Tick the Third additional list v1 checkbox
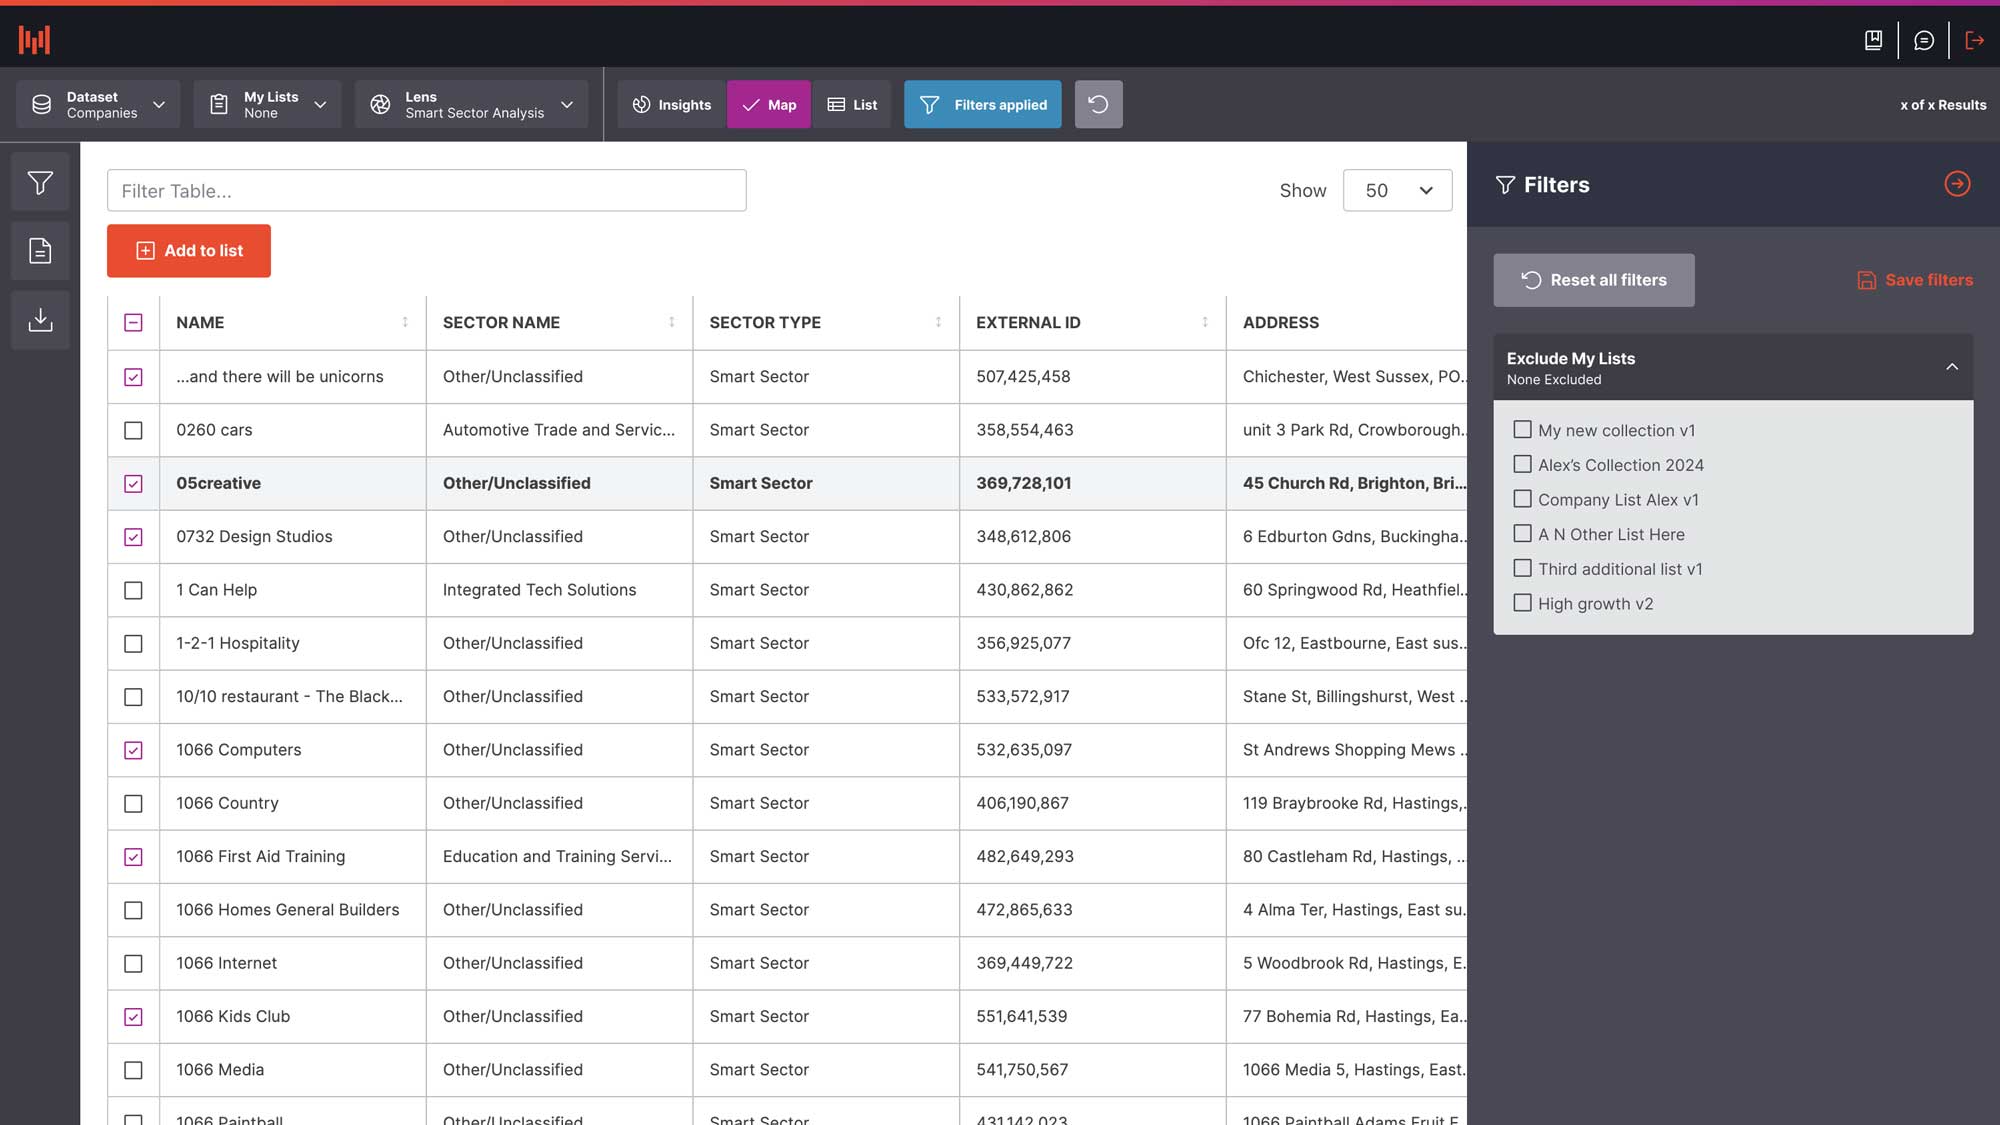 click(1522, 568)
